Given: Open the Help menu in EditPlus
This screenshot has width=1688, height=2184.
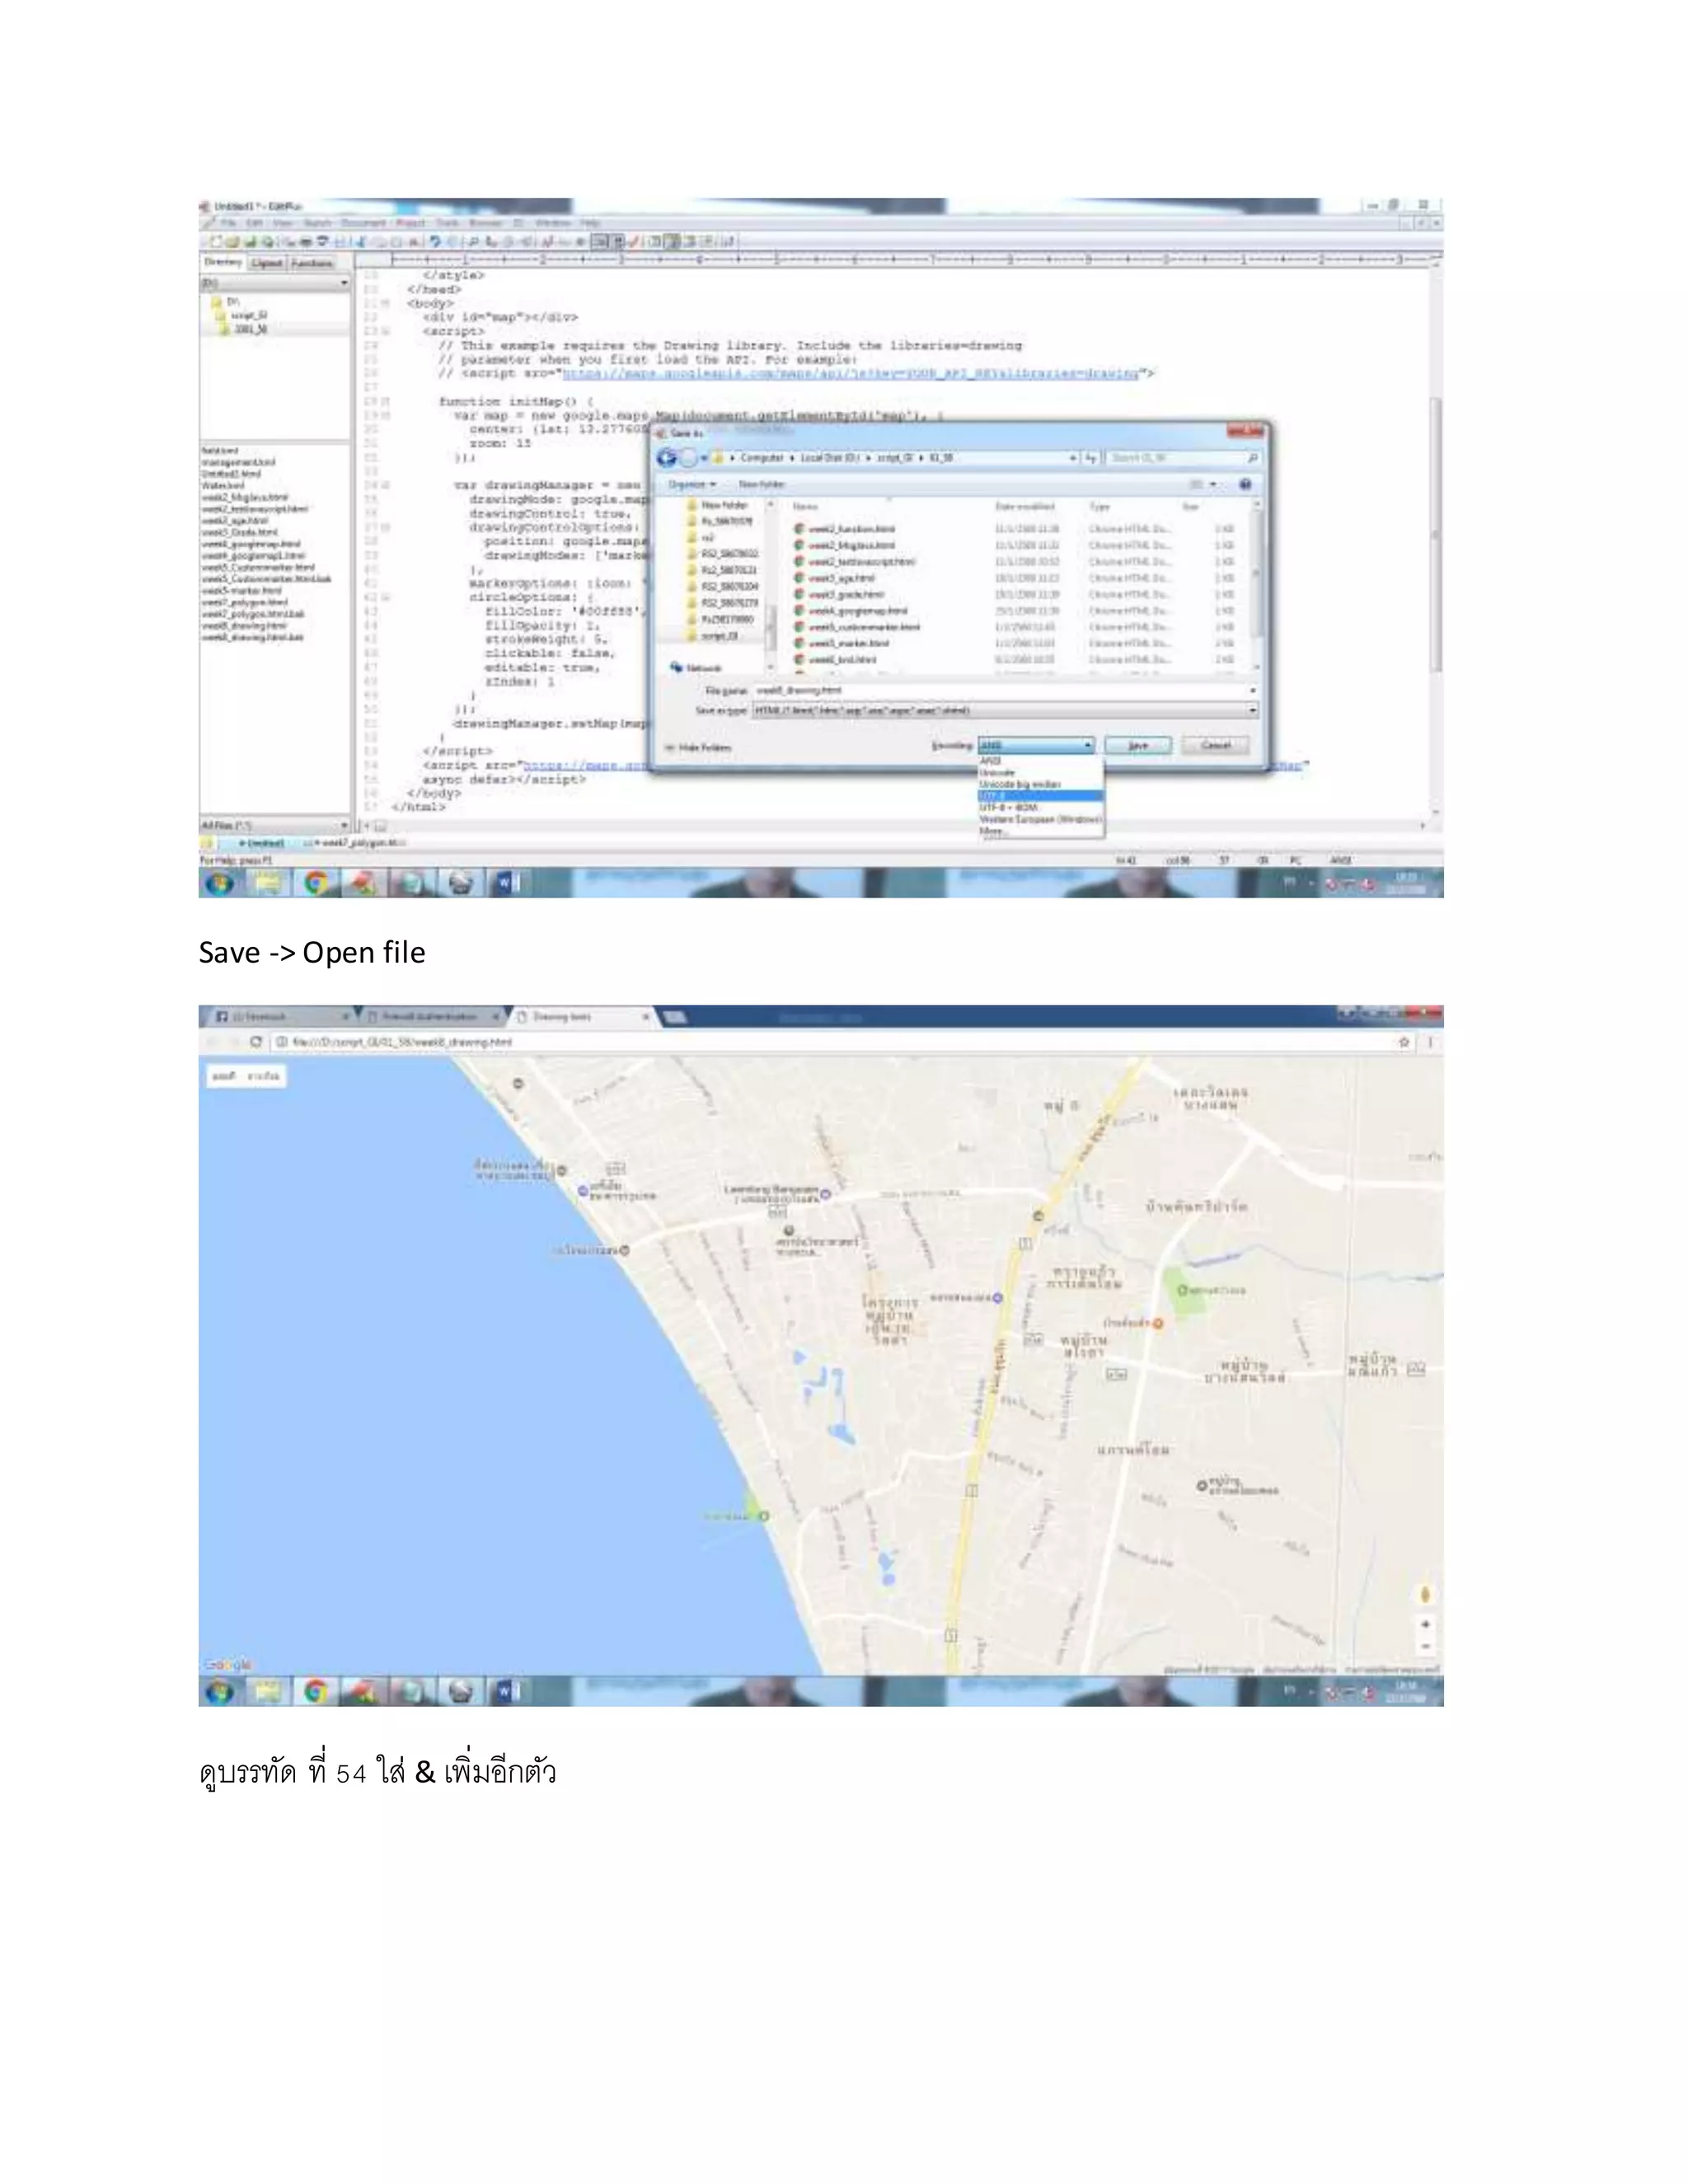Looking at the screenshot, I should point(590,223).
